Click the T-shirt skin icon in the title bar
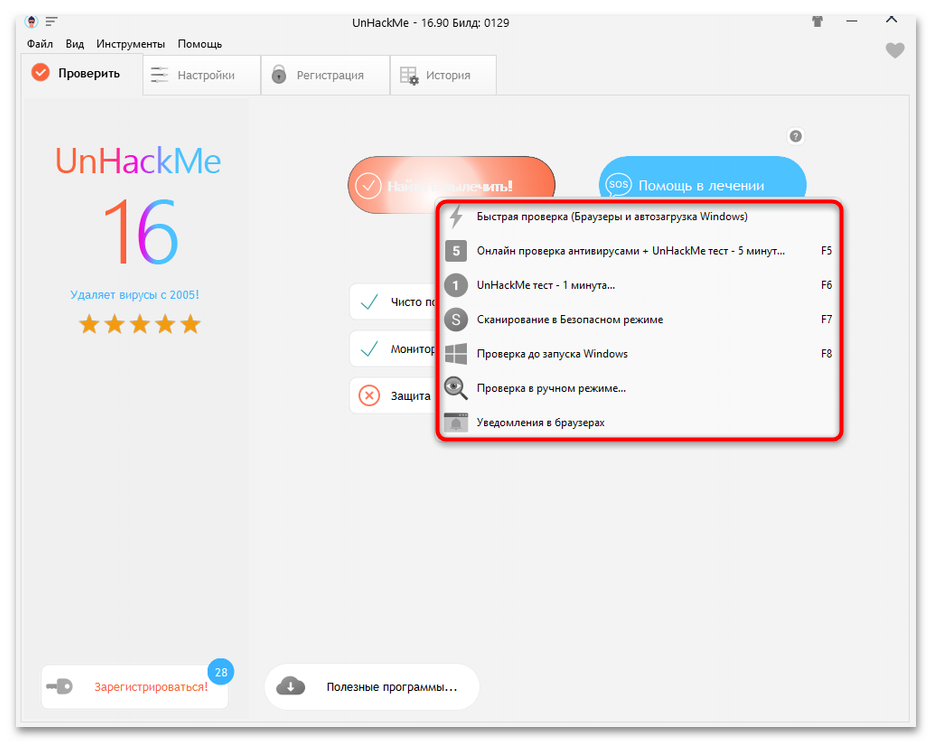Viewport: 932px width, 743px height. [817, 21]
